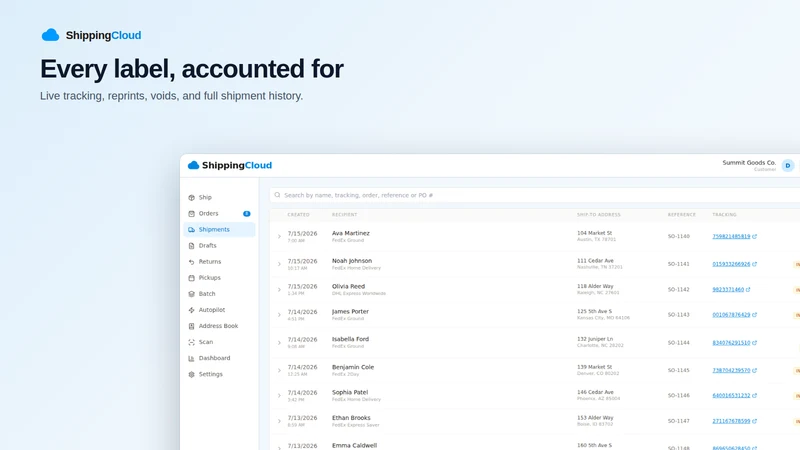Click the Reference column header

pos(682,215)
